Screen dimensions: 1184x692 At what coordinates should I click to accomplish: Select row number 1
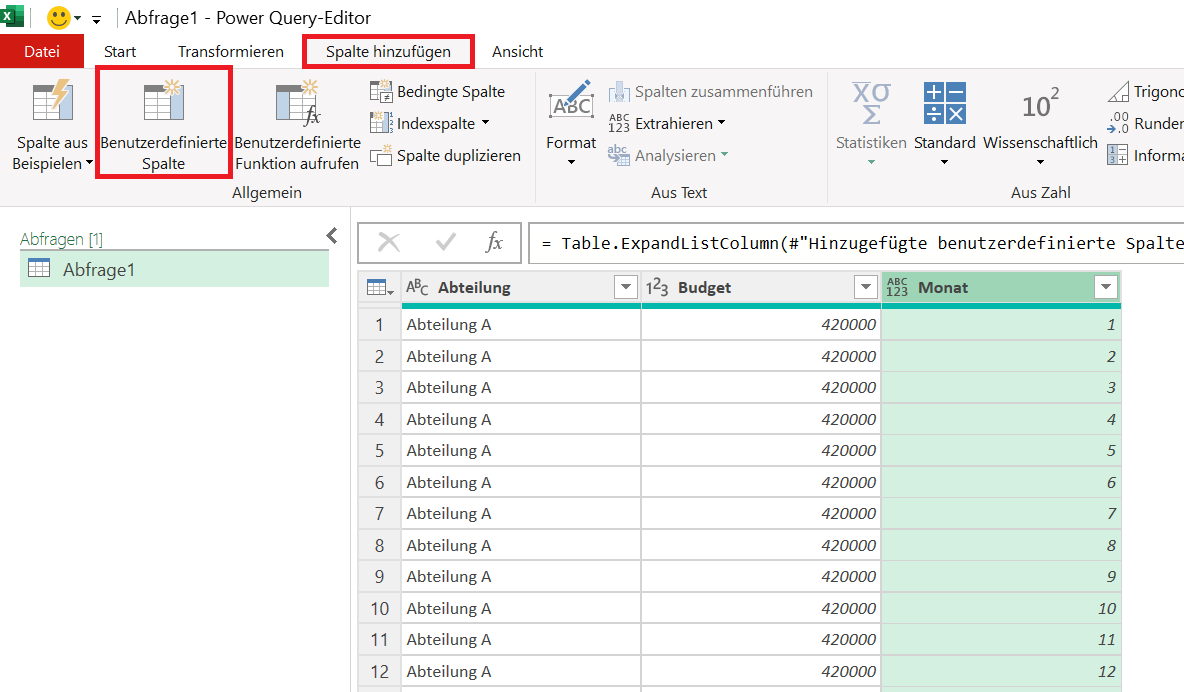click(x=380, y=325)
